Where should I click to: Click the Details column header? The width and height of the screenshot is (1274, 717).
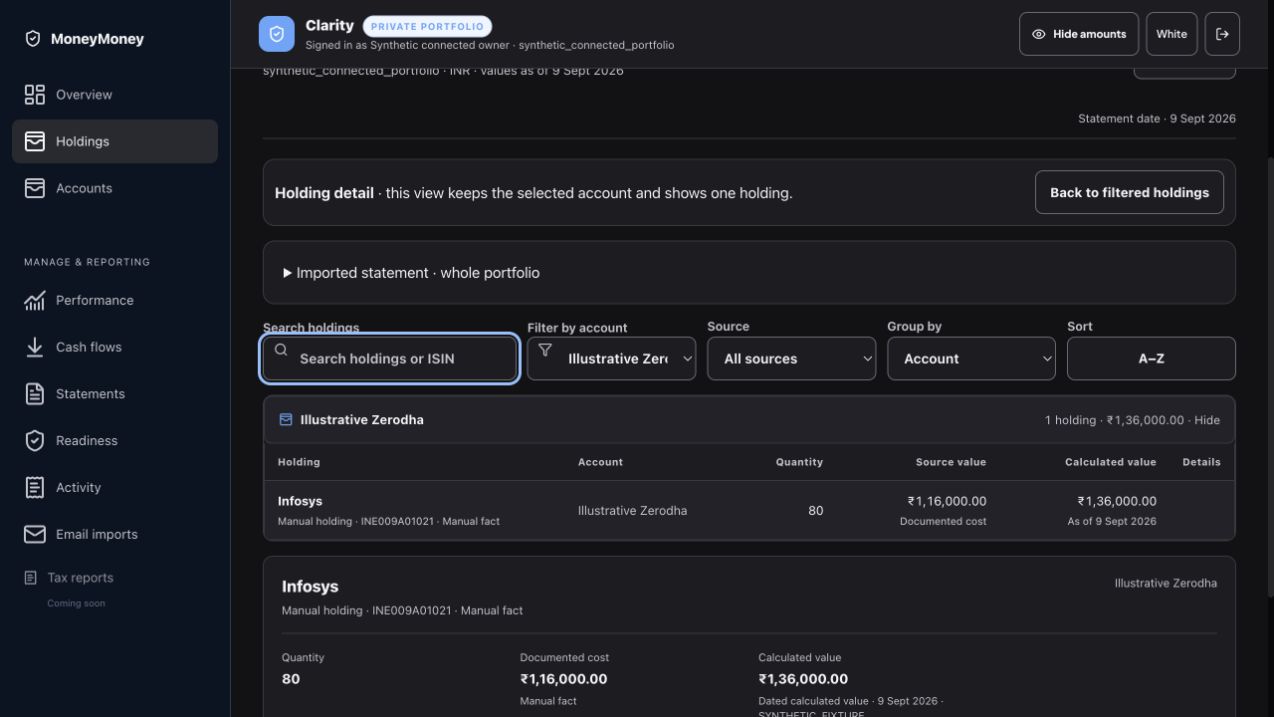tap(1201, 462)
